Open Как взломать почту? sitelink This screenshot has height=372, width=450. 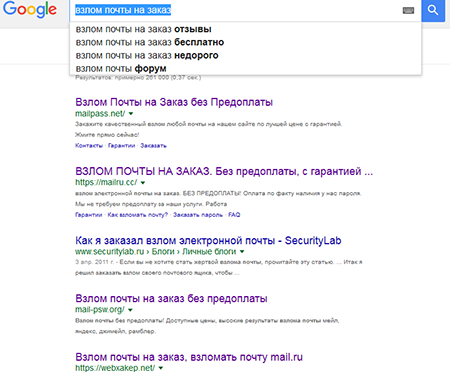(138, 215)
